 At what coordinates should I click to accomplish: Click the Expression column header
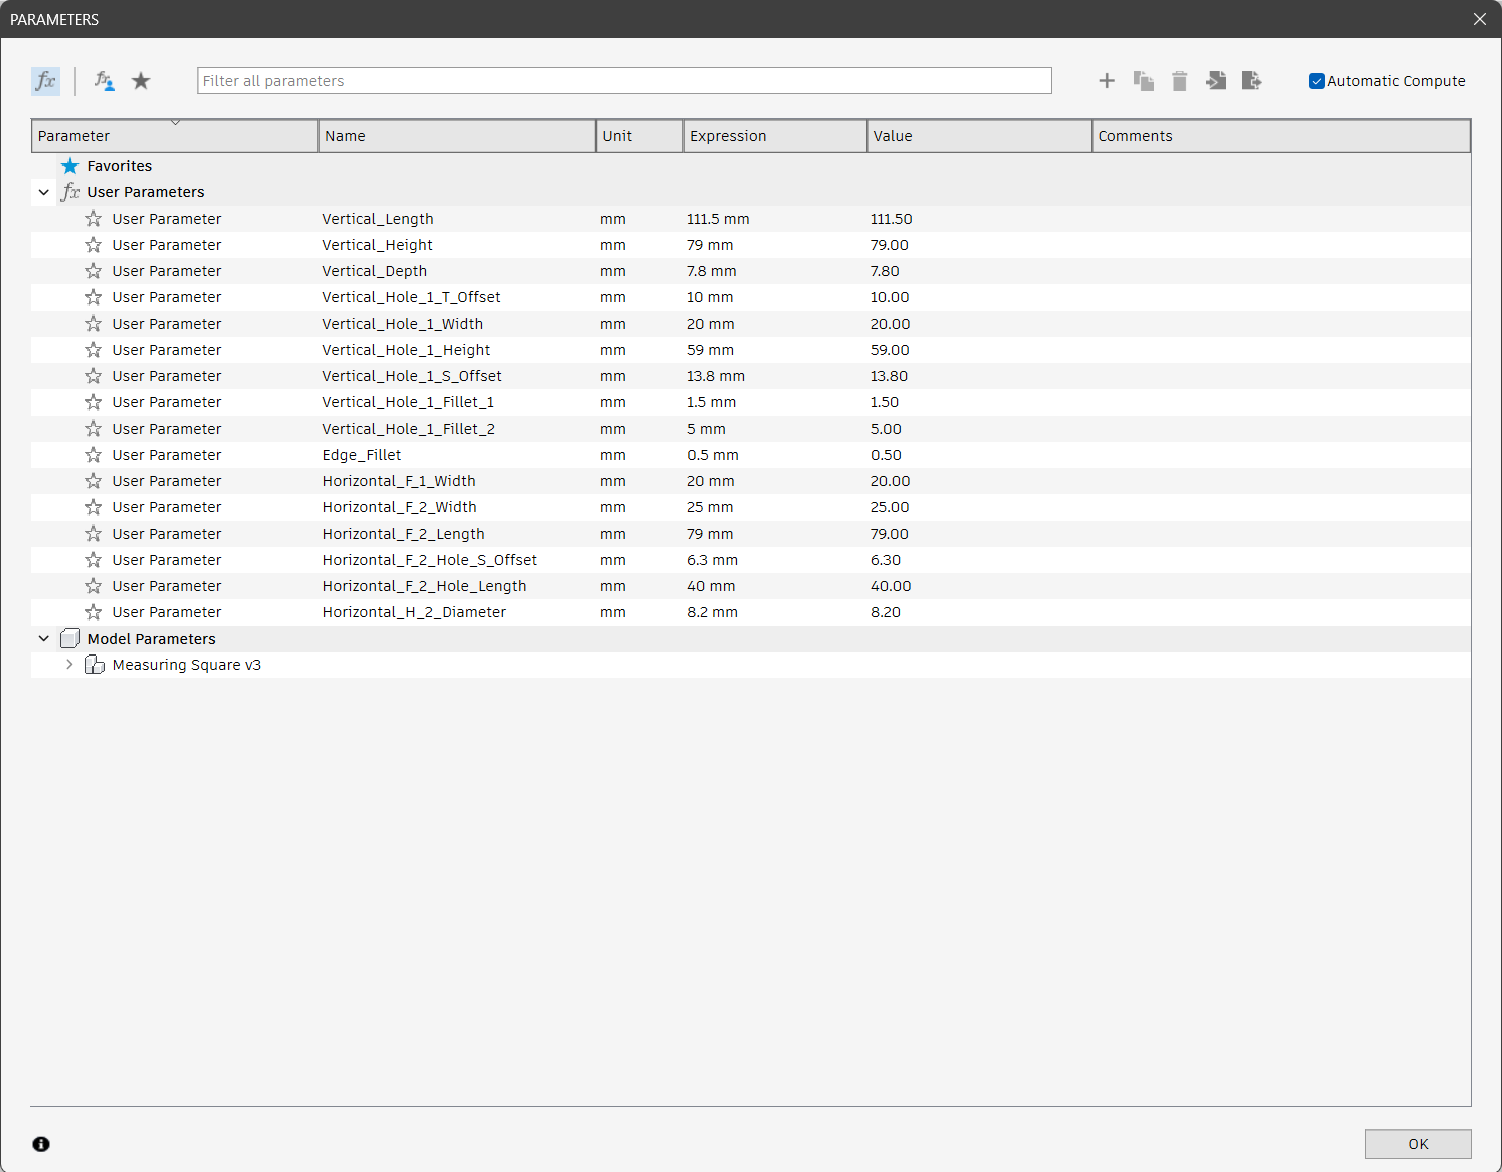click(774, 136)
